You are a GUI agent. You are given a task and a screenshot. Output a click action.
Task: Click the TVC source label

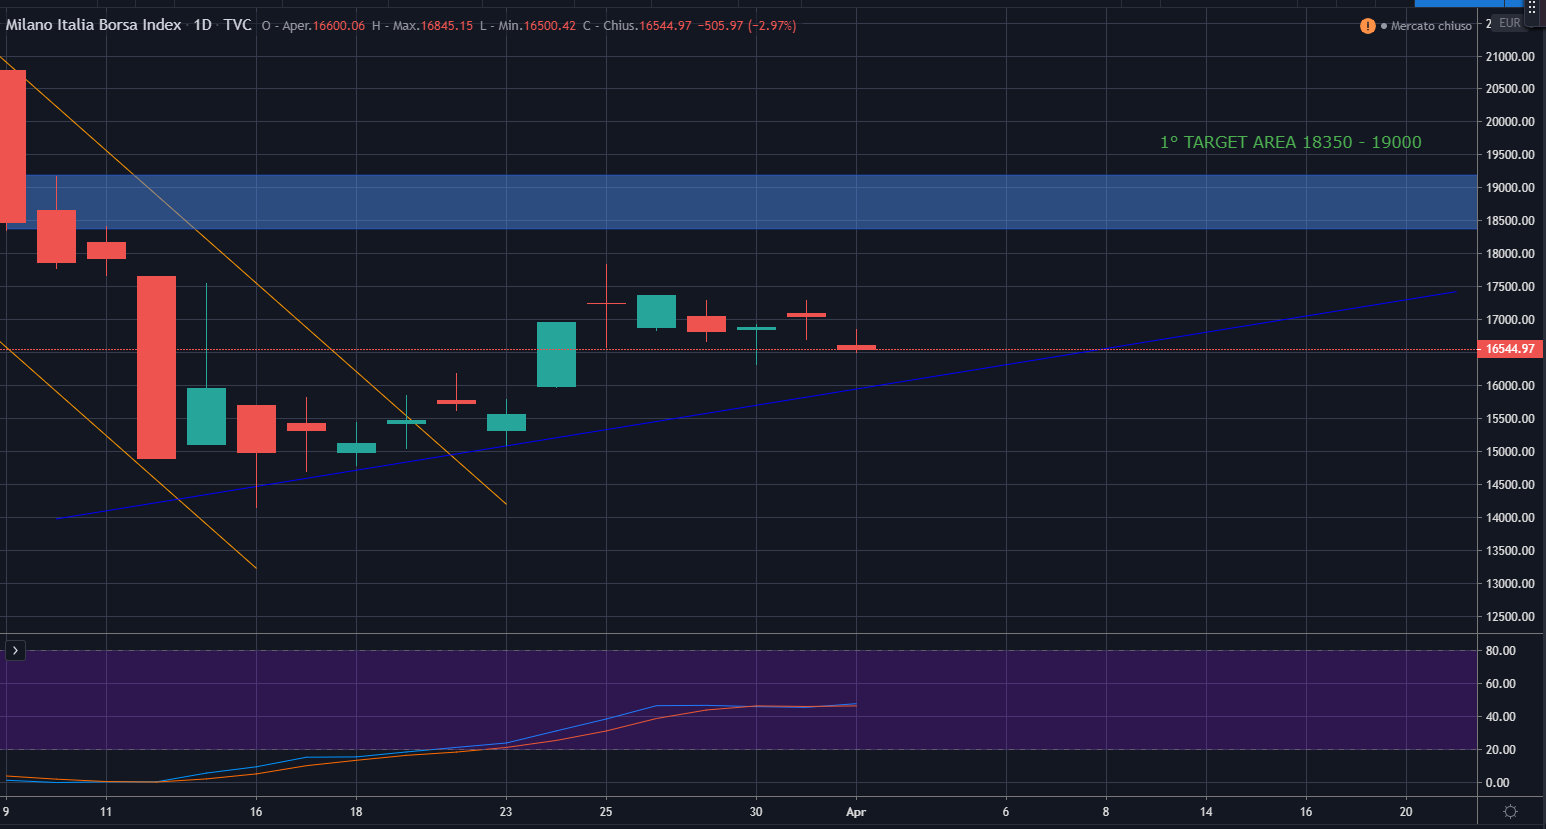click(237, 25)
